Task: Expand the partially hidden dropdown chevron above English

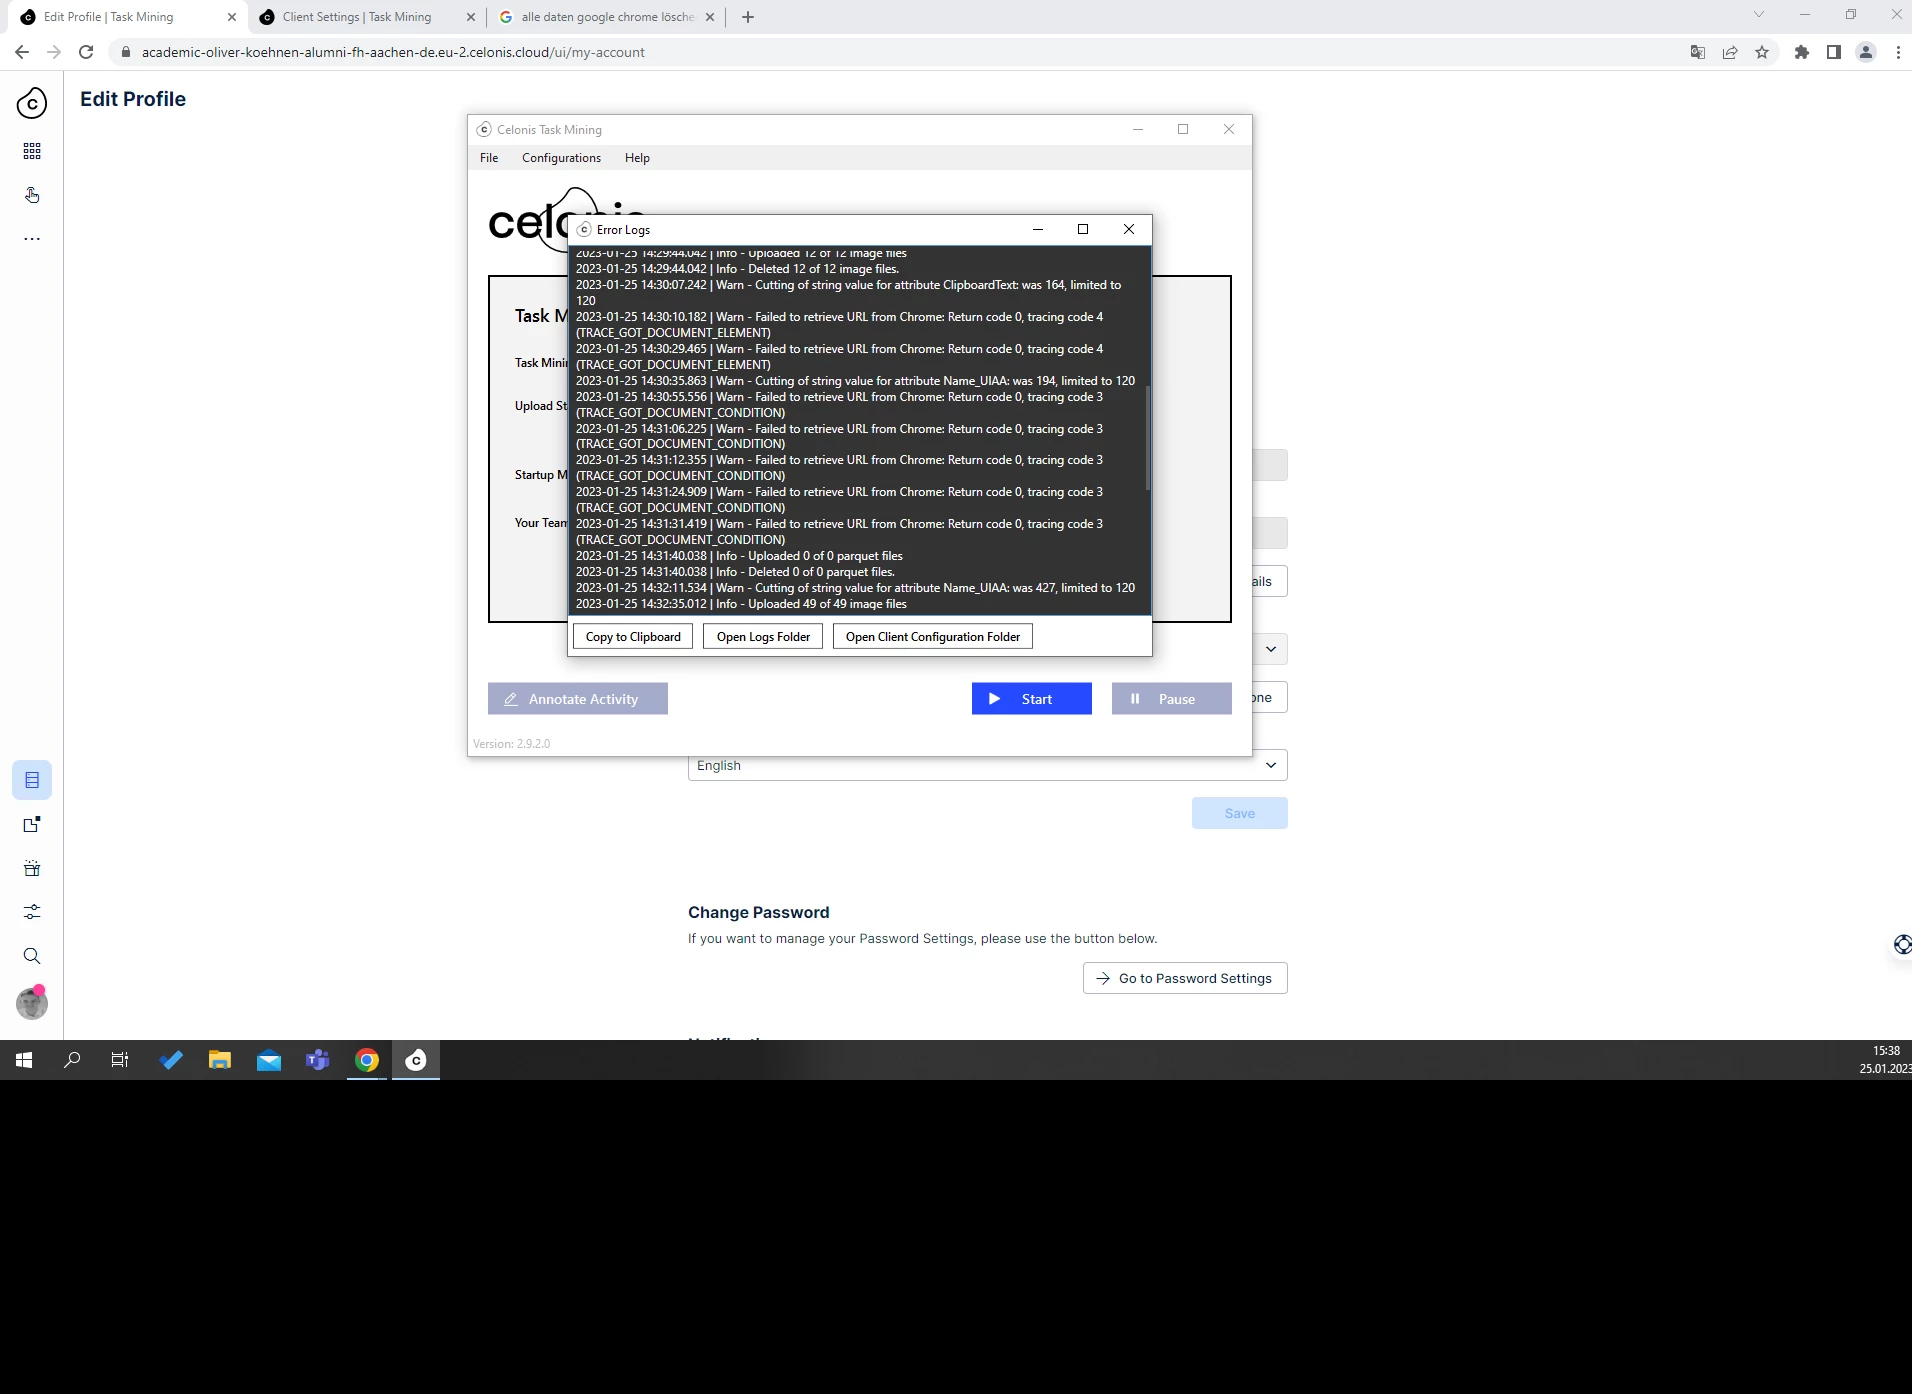Action: click(1271, 649)
